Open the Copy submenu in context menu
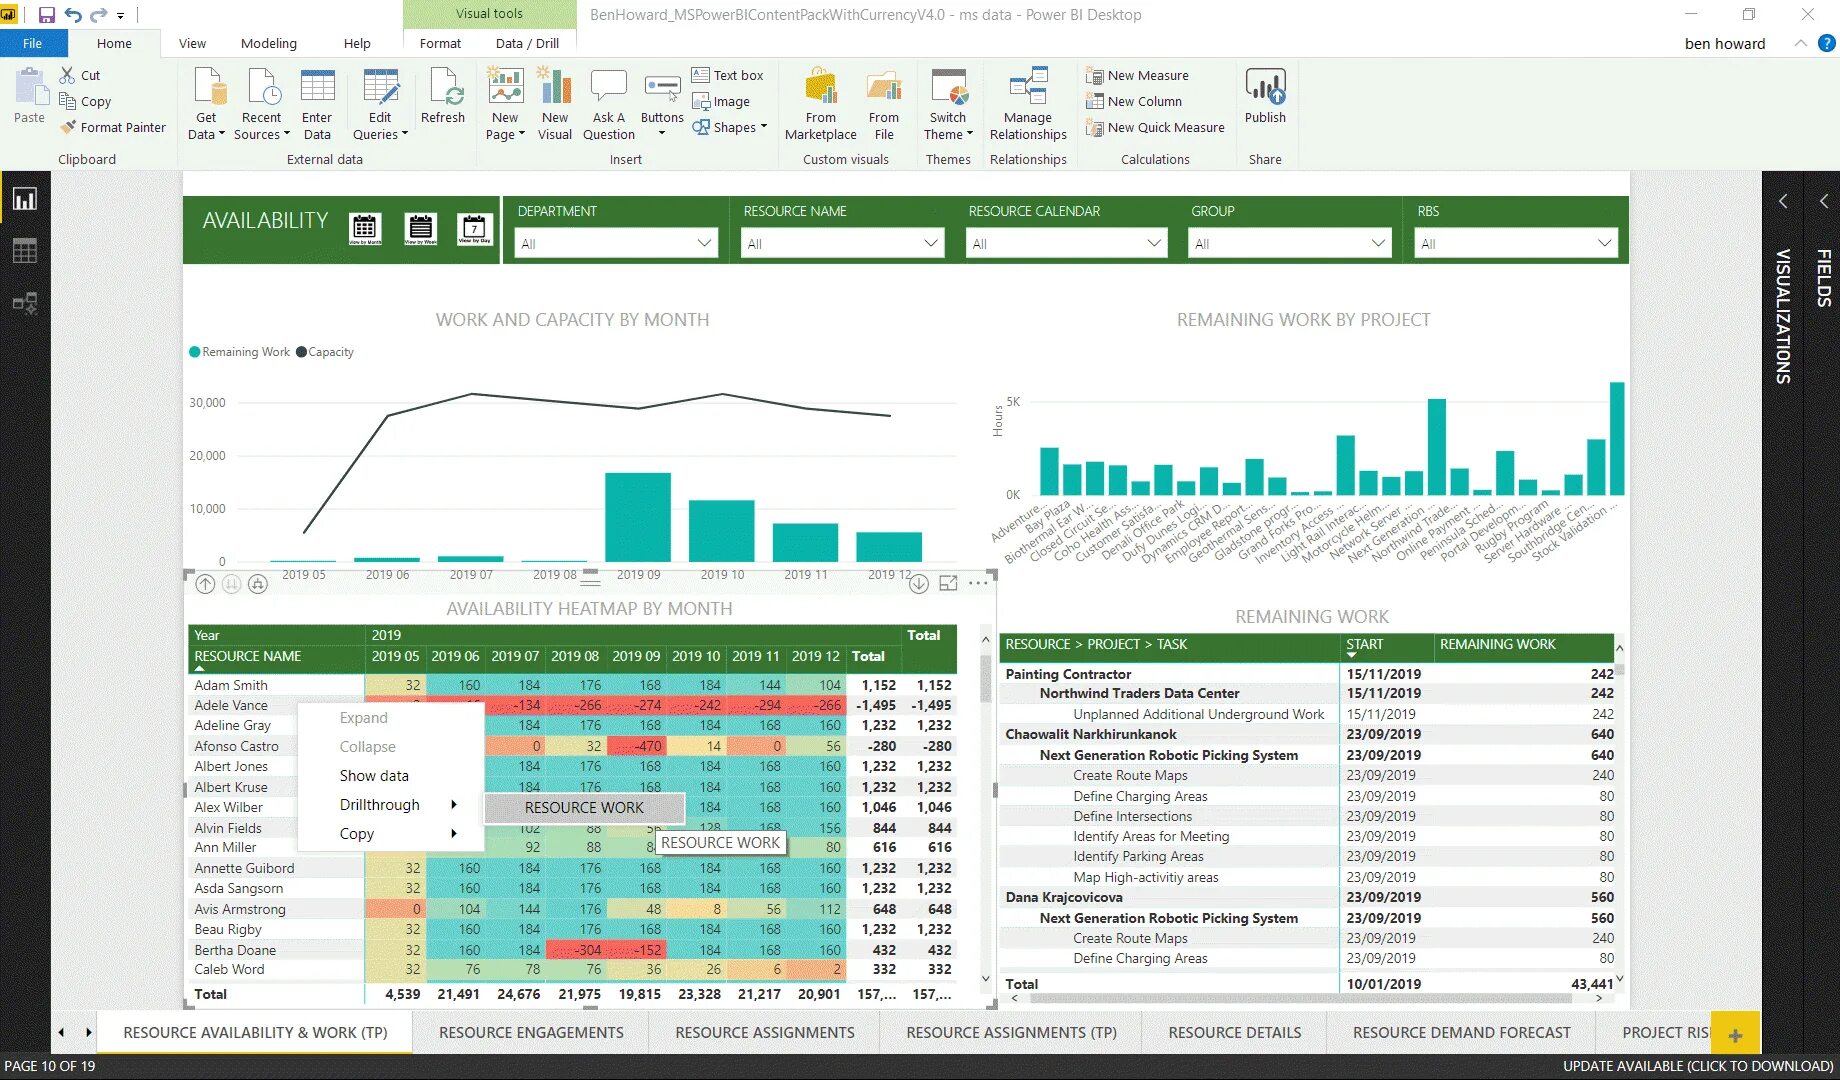The width and height of the screenshot is (1840, 1080). [x=391, y=833]
